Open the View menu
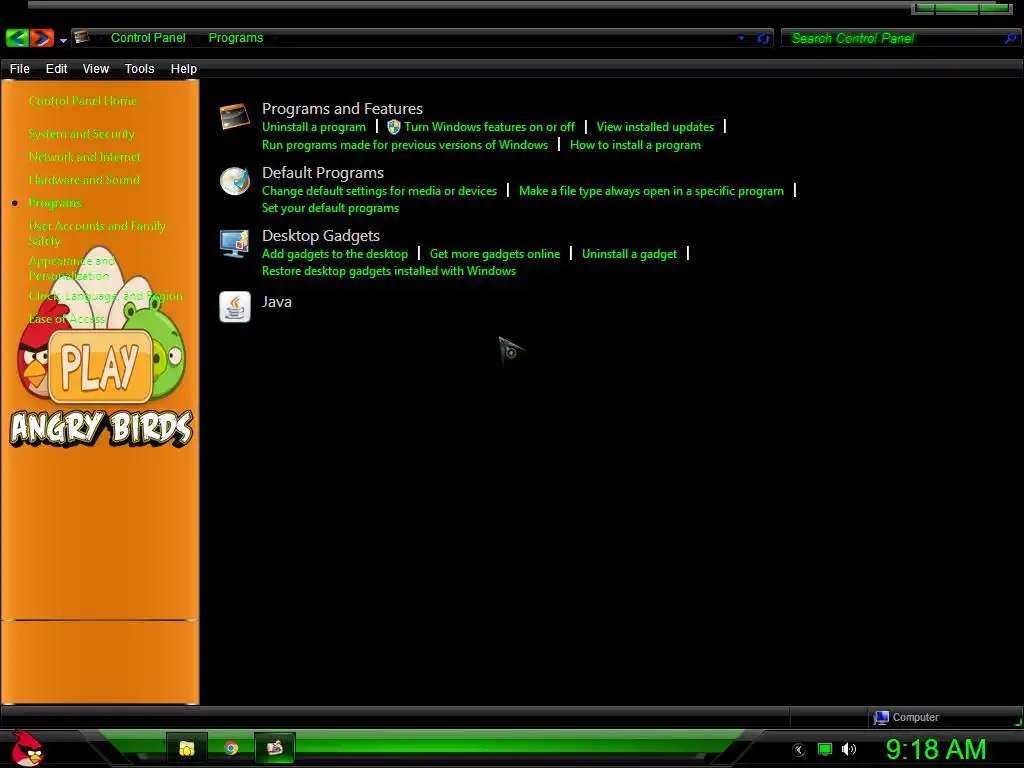This screenshot has width=1024, height=768. 95,69
